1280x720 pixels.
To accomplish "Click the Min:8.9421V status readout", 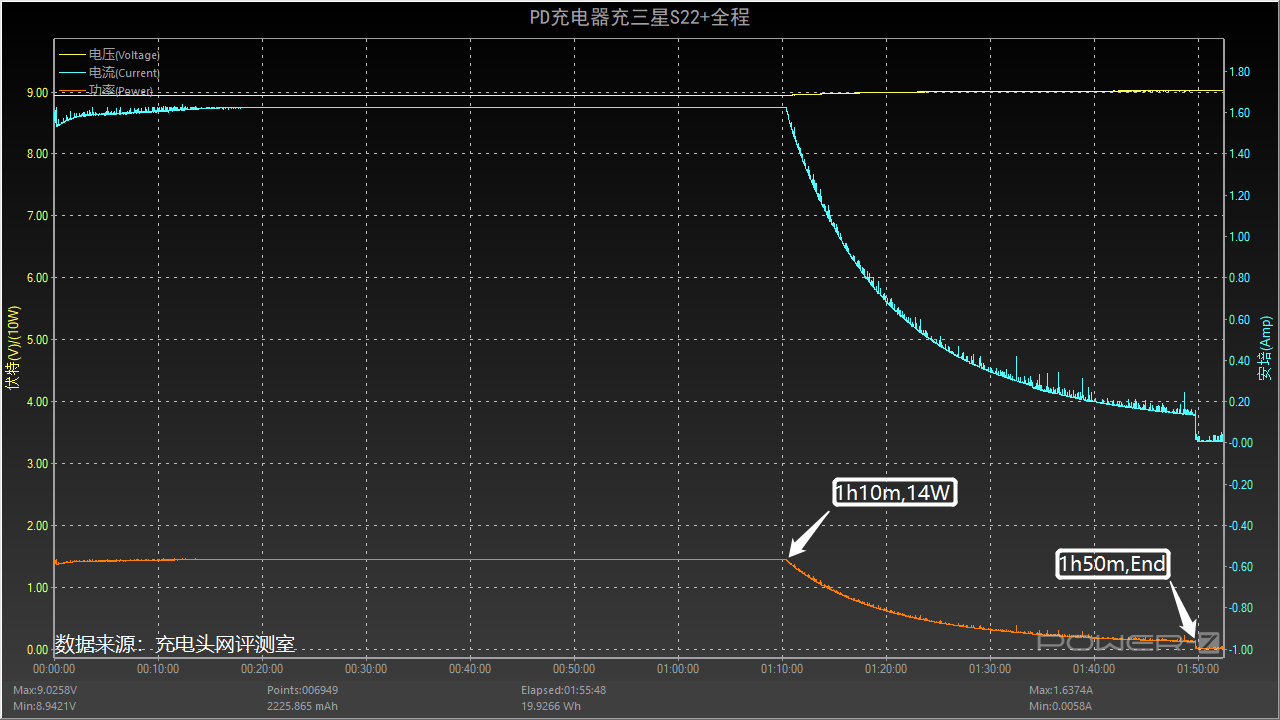I will click(x=44, y=706).
